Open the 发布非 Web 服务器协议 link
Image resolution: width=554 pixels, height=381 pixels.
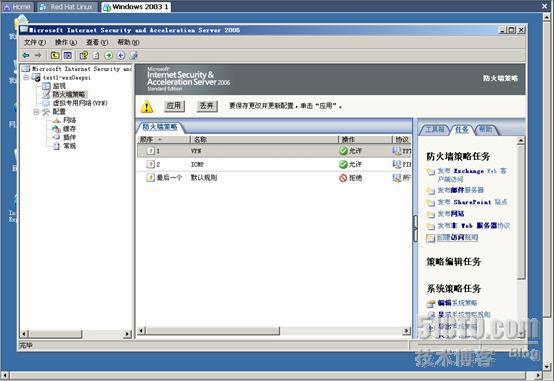474,225
